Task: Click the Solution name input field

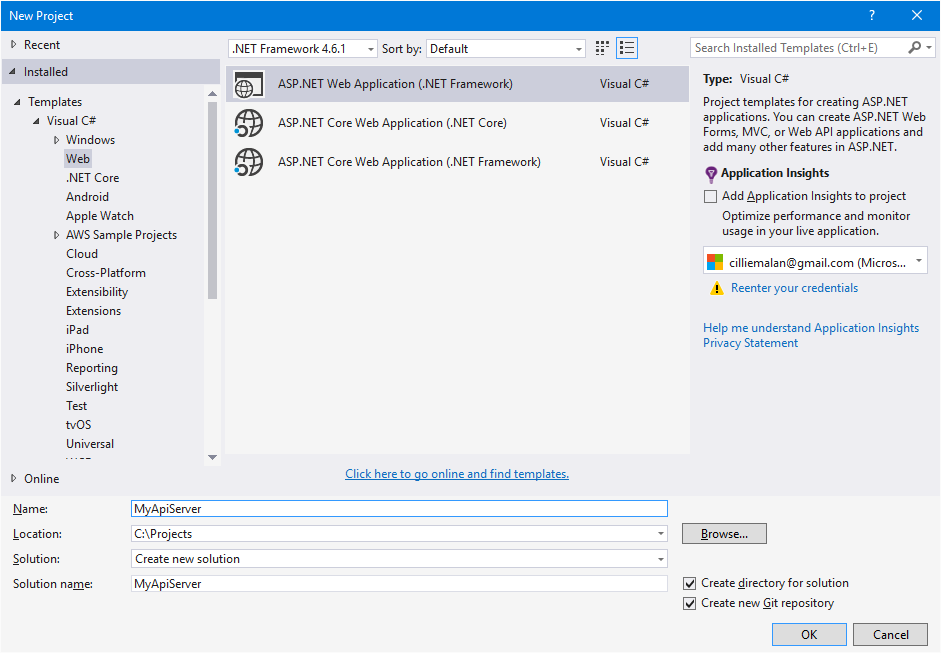Action: (x=399, y=583)
